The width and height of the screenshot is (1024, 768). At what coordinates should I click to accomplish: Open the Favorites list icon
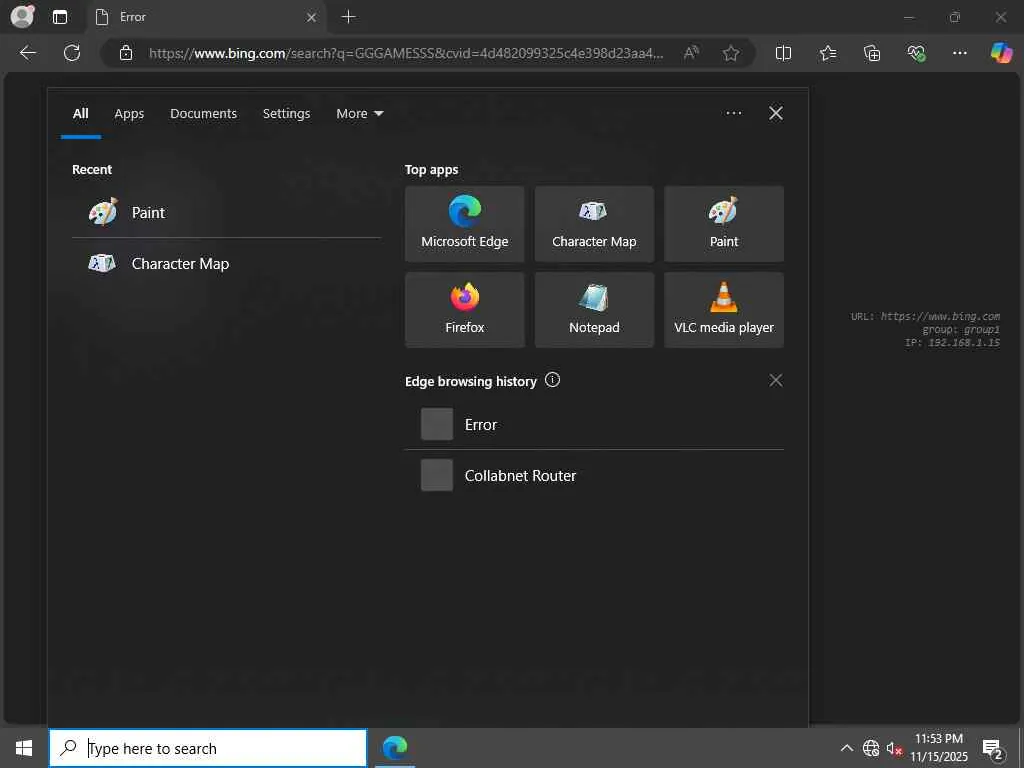click(x=827, y=53)
